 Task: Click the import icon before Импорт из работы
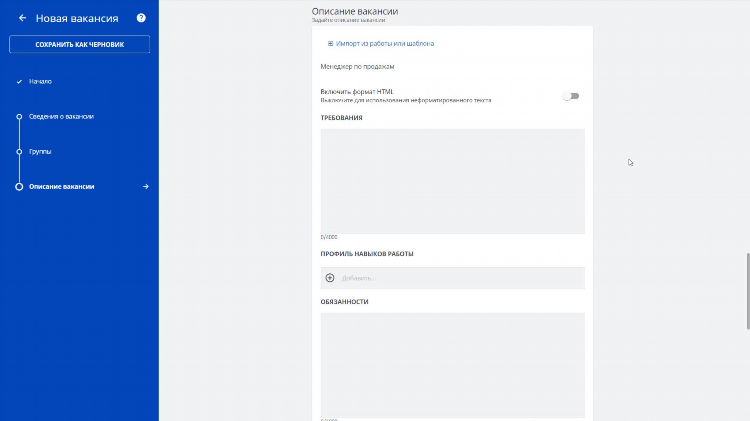coord(330,44)
